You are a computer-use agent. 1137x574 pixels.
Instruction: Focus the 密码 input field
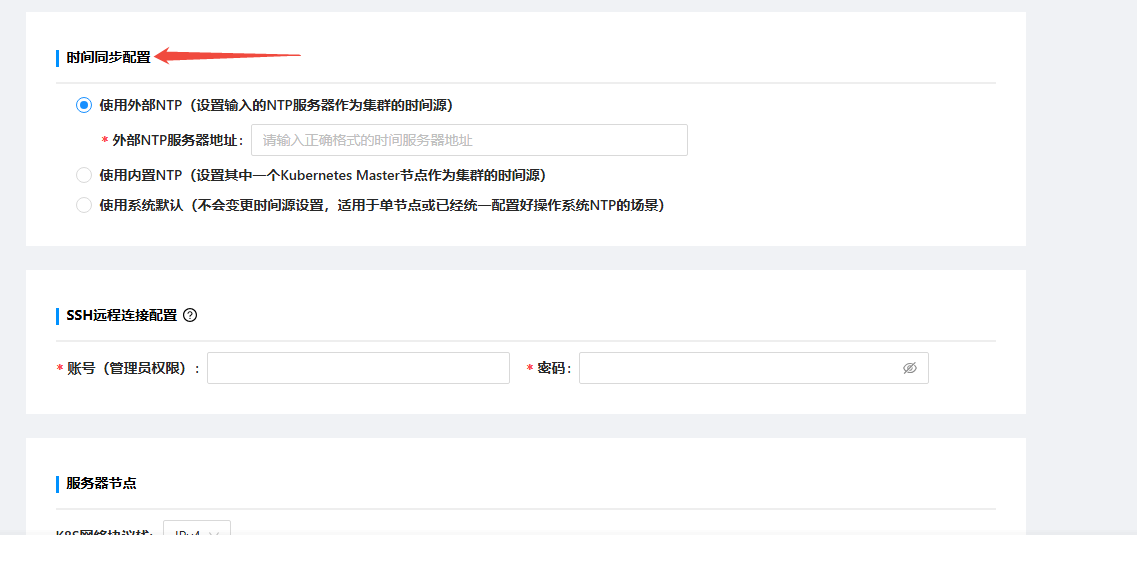753,368
